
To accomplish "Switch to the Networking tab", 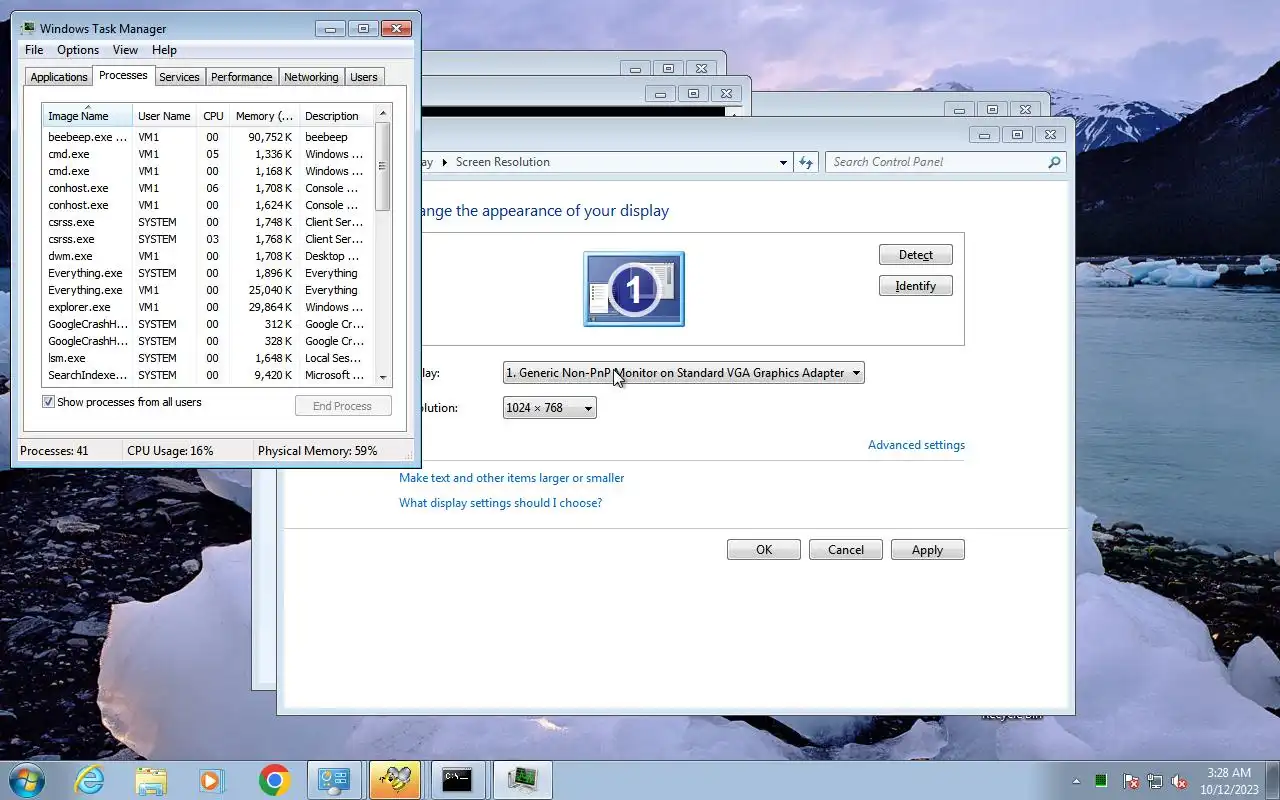I will tap(311, 77).
